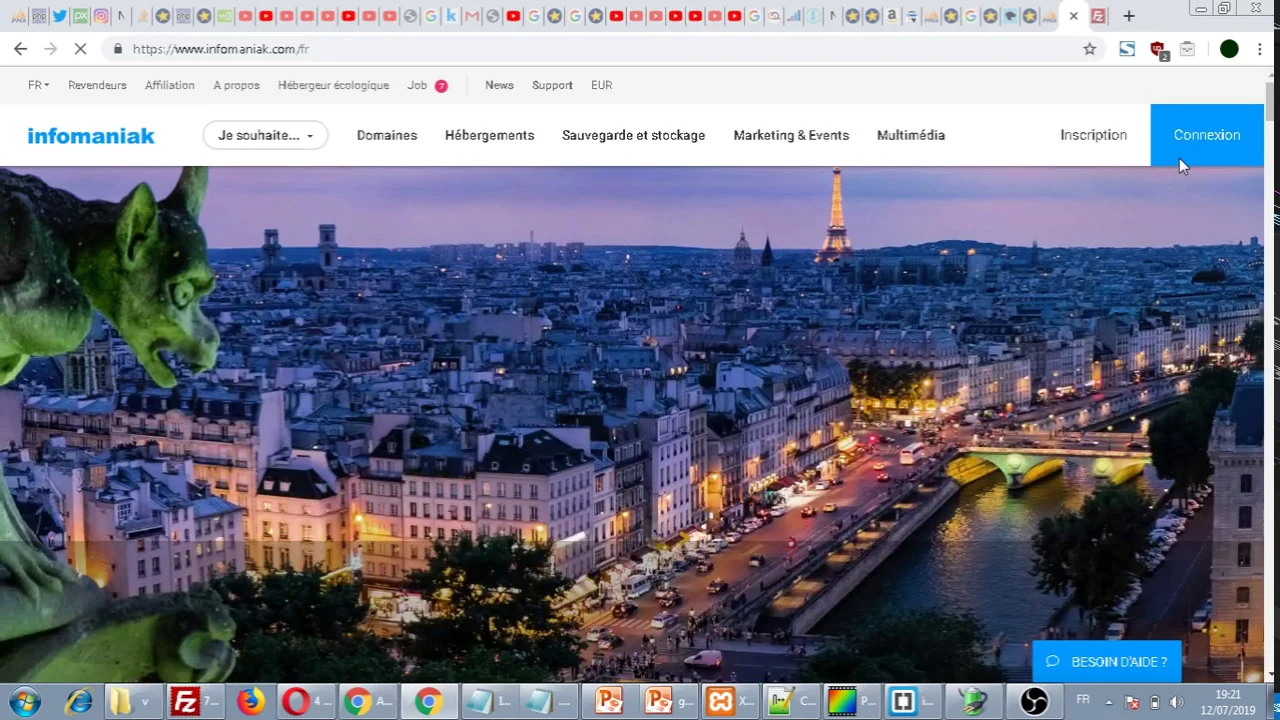1280x720 pixels.
Task: Click the dark green profile avatar
Action: 1229,49
